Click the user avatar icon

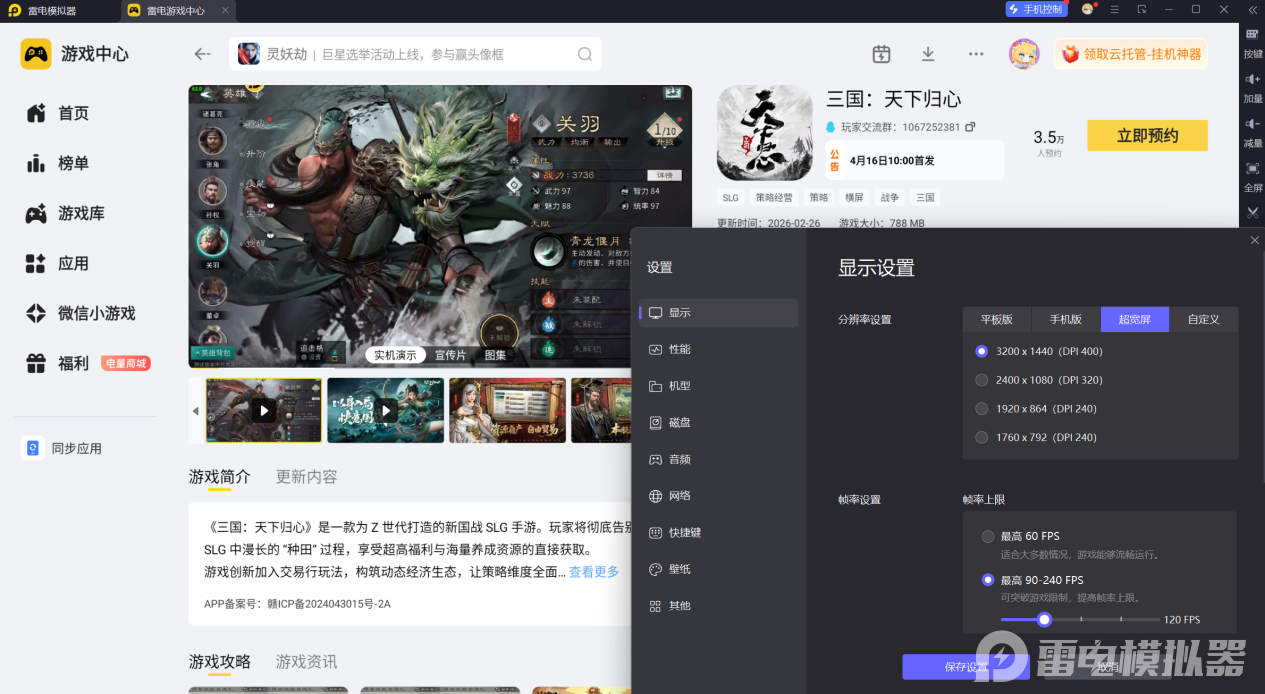1024,54
